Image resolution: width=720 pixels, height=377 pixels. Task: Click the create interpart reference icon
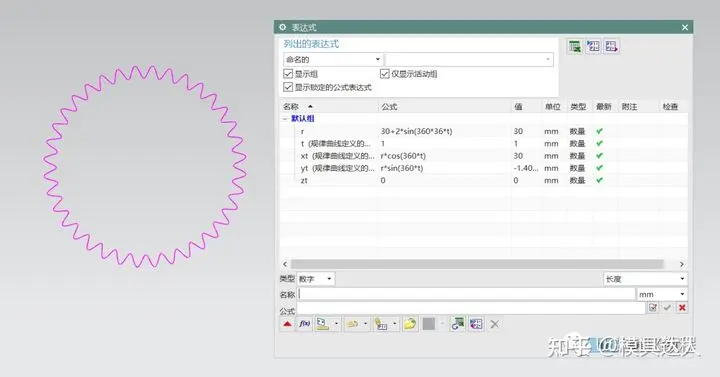click(x=381, y=324)
